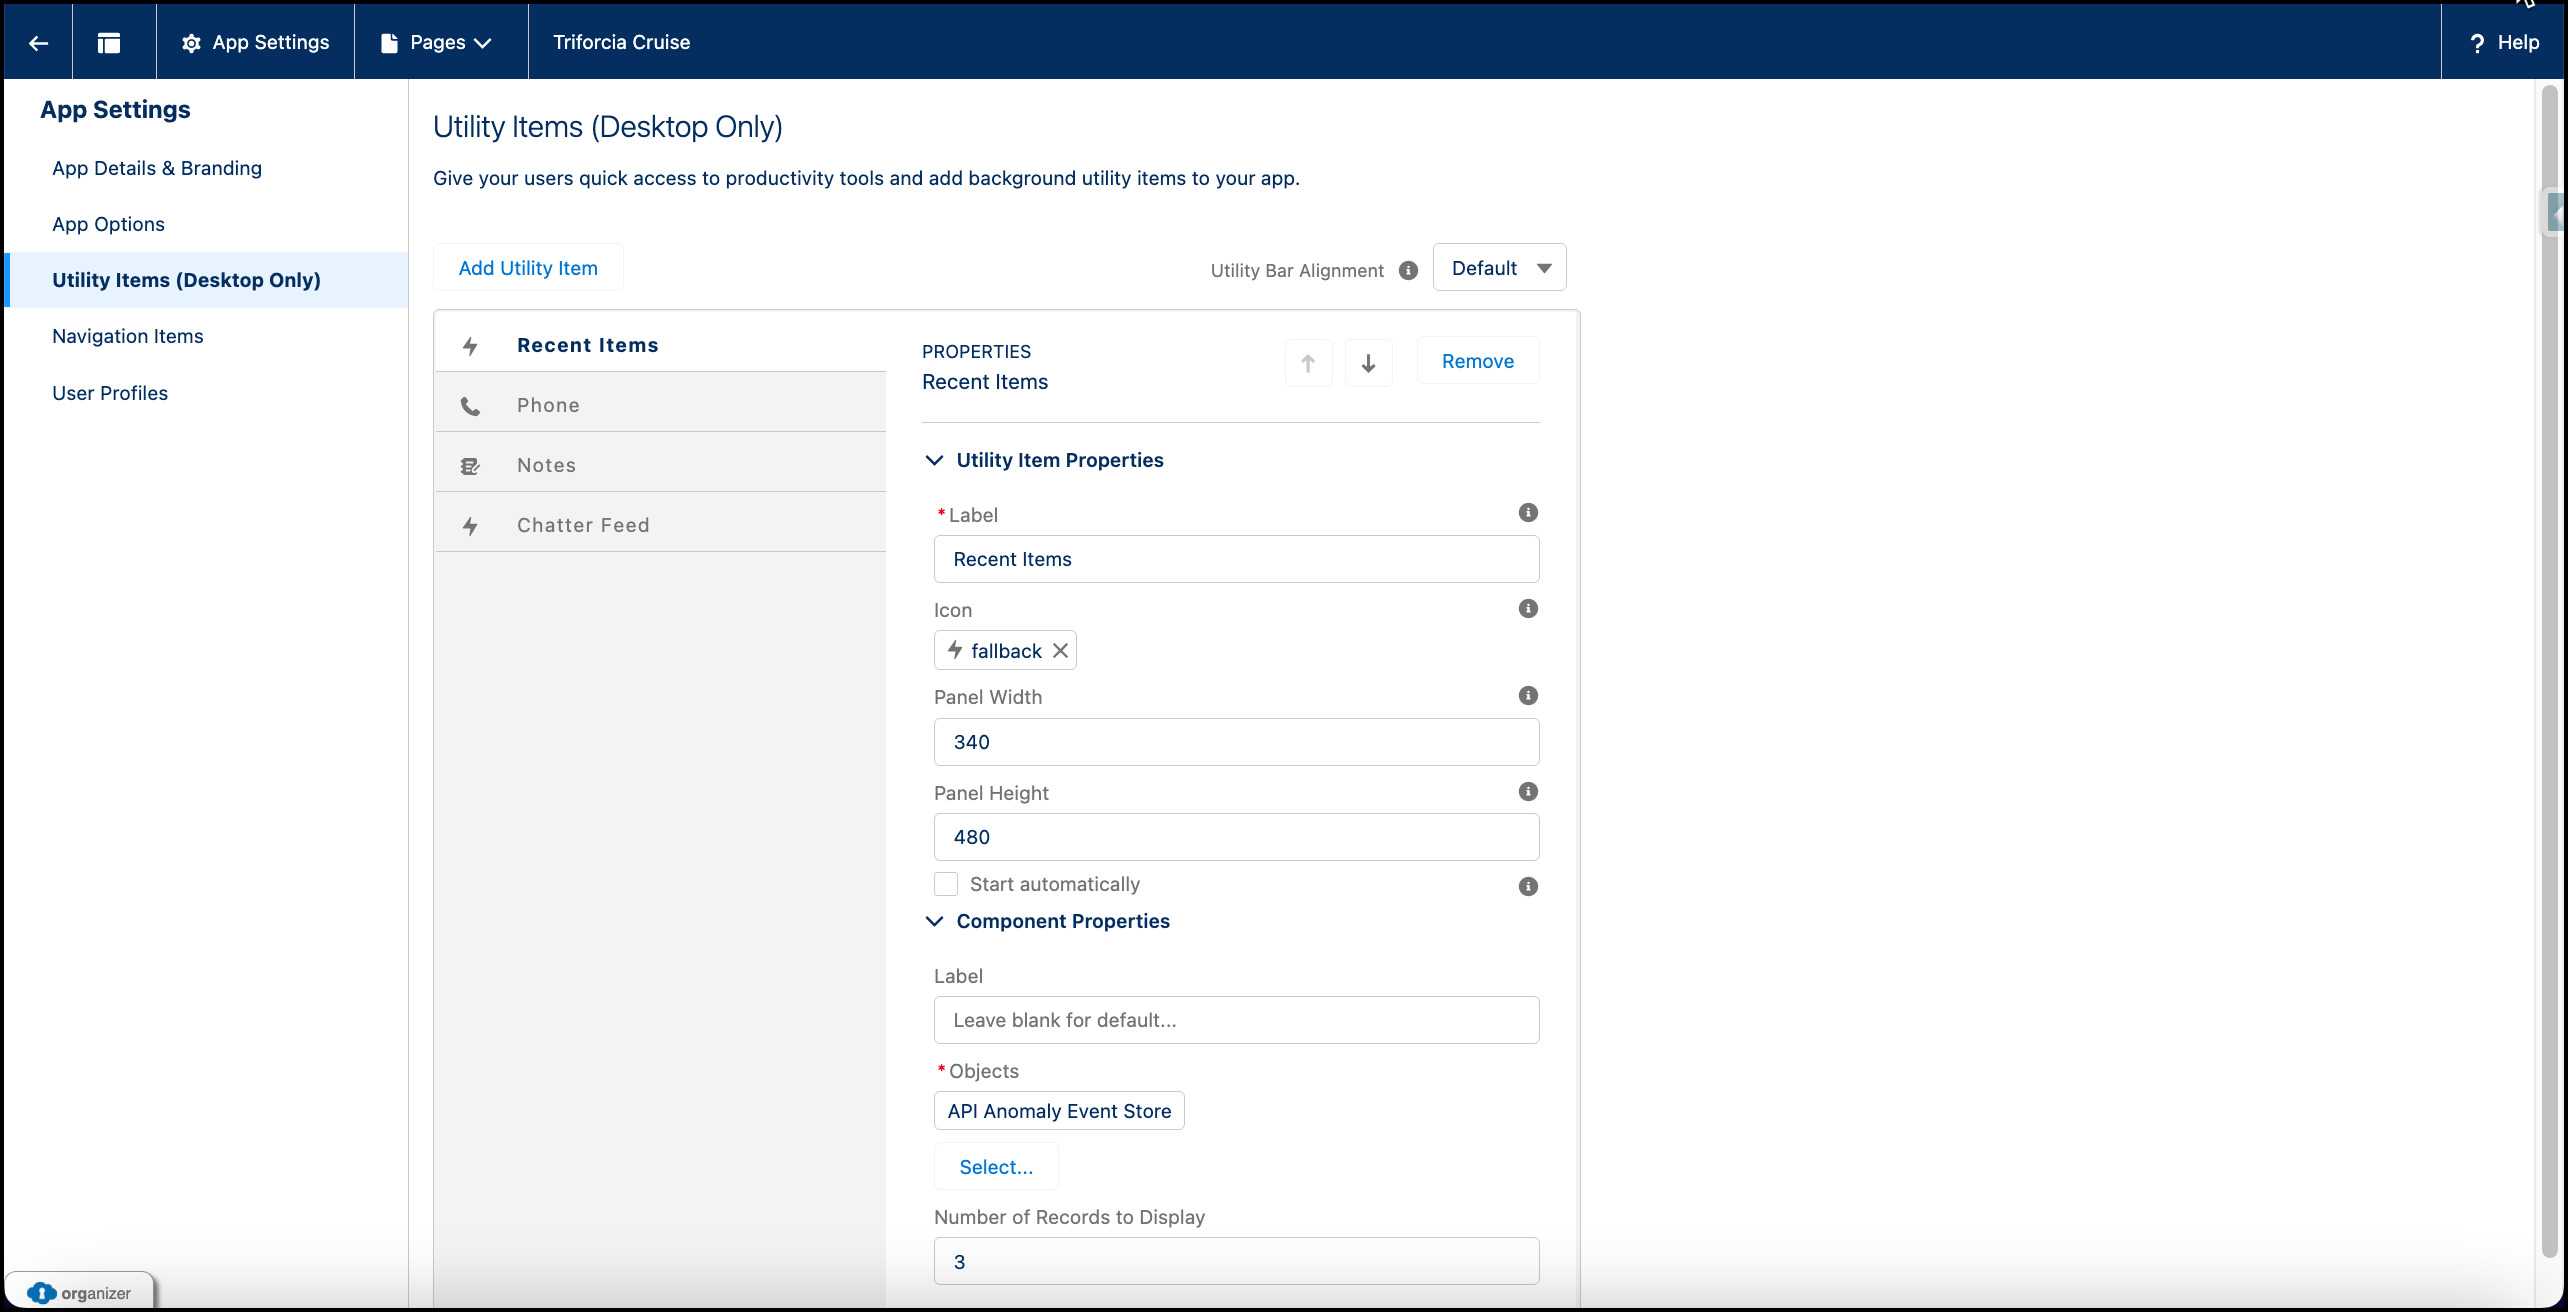The image size is (2568, 1312).
Task: Click the Add Utility Item button
Action: 528,268
